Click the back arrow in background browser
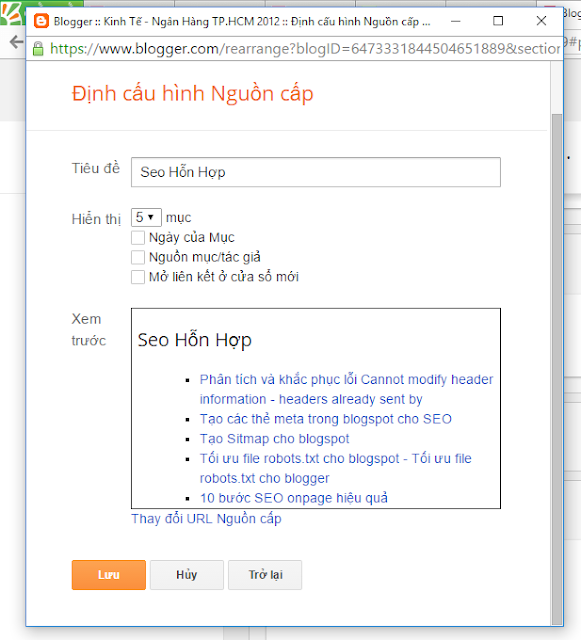 pyautogui.click(x=16, y=42)
